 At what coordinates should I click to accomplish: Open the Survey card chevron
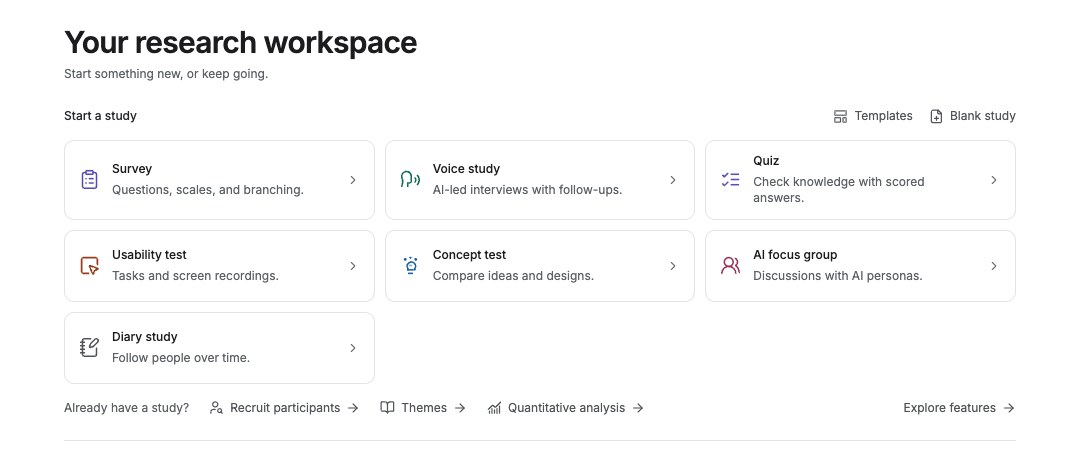click(x=353, y=180)
